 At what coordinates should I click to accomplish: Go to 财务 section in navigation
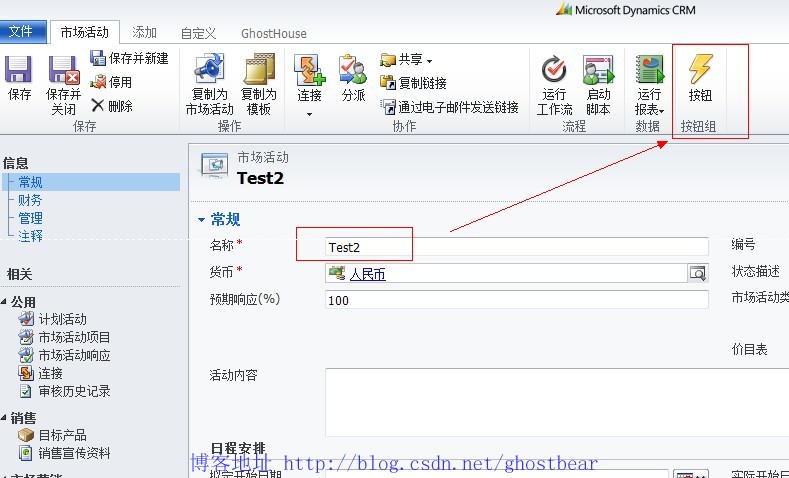[x=30, y=200]
